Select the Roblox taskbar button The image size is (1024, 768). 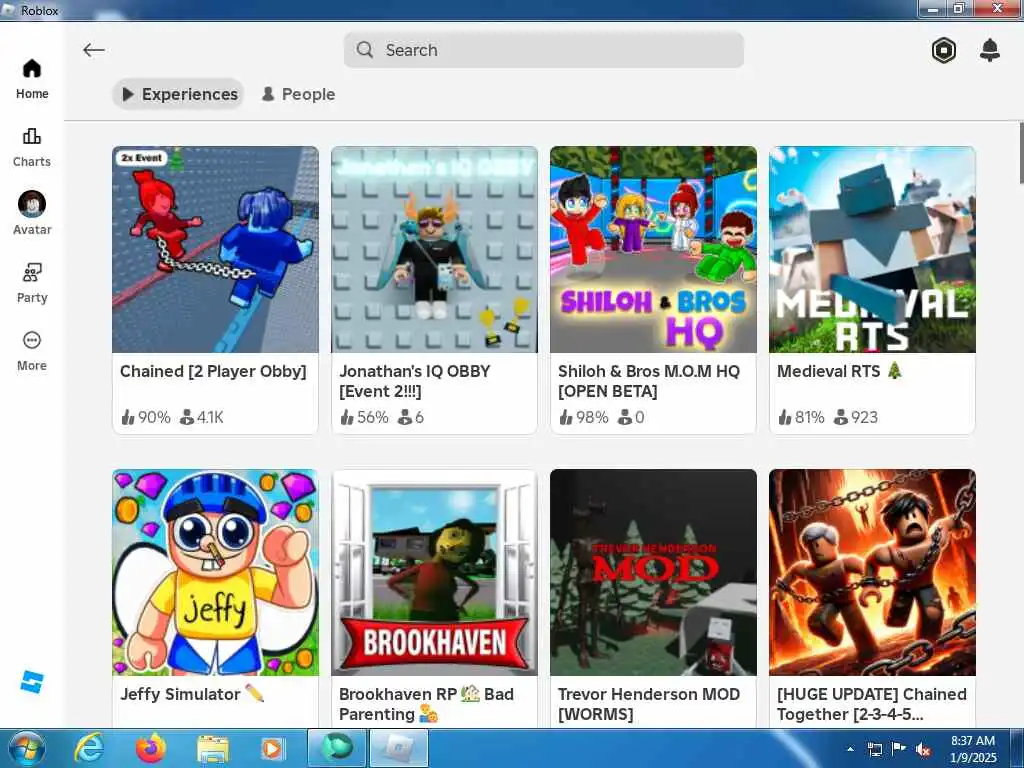click(399, 748)
